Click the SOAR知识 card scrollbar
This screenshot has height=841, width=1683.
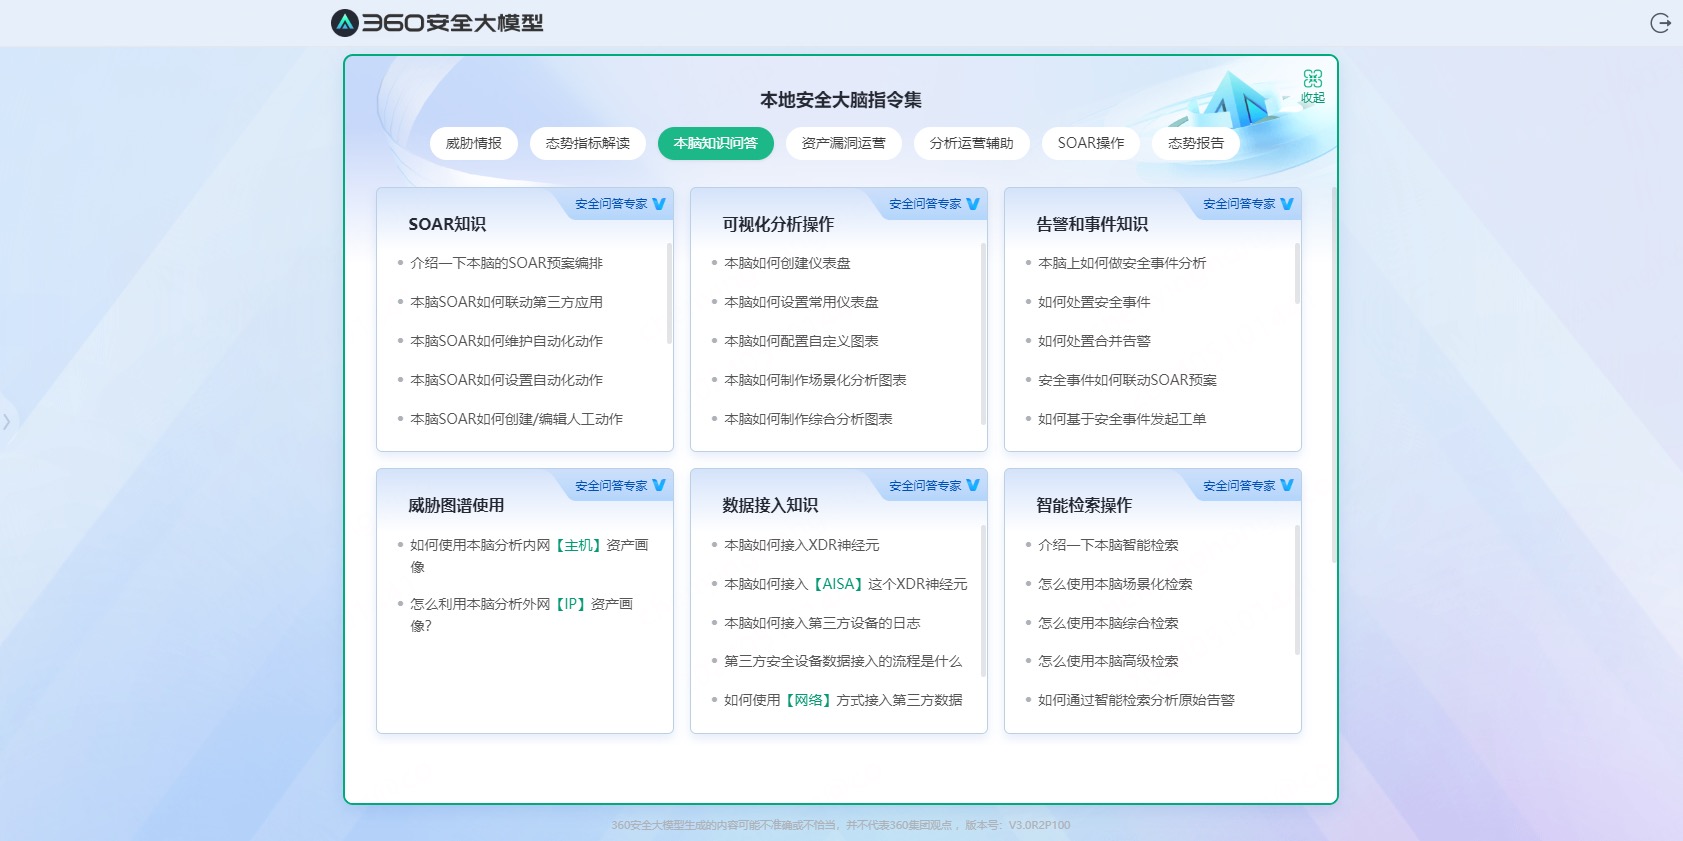(x=669, y=293)
